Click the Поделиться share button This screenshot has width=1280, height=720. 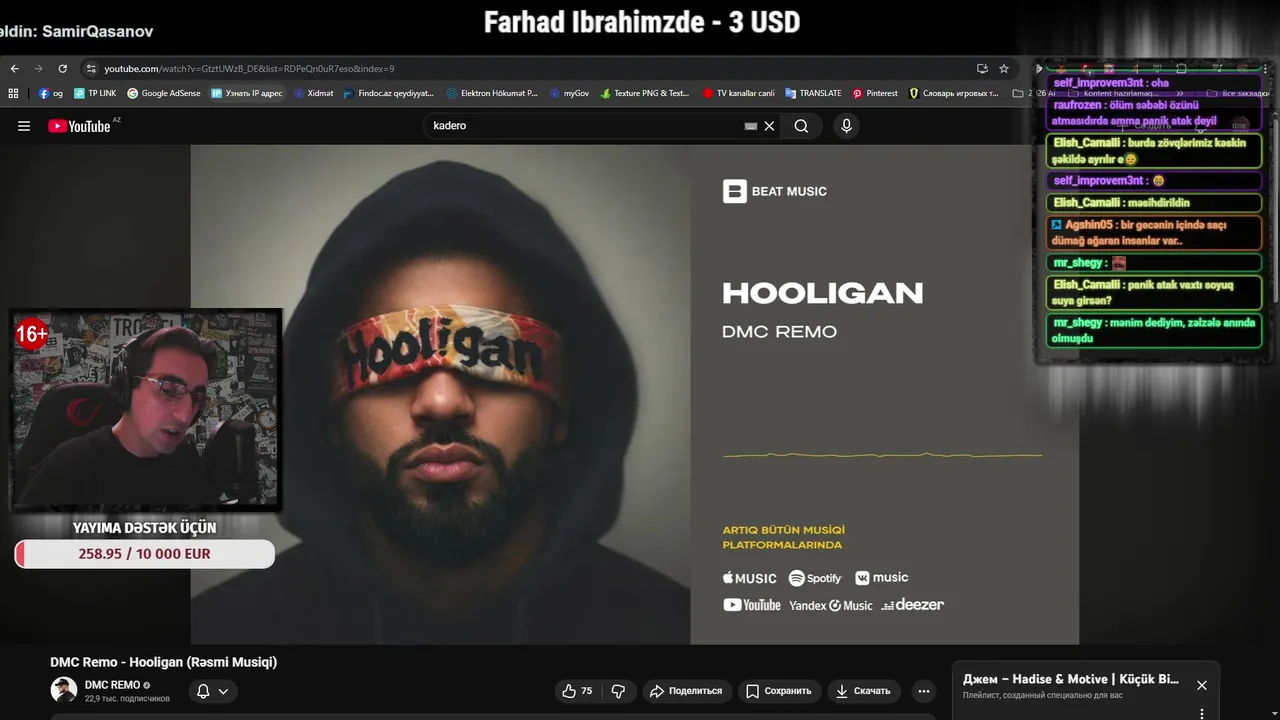click(x=686, y=691)
